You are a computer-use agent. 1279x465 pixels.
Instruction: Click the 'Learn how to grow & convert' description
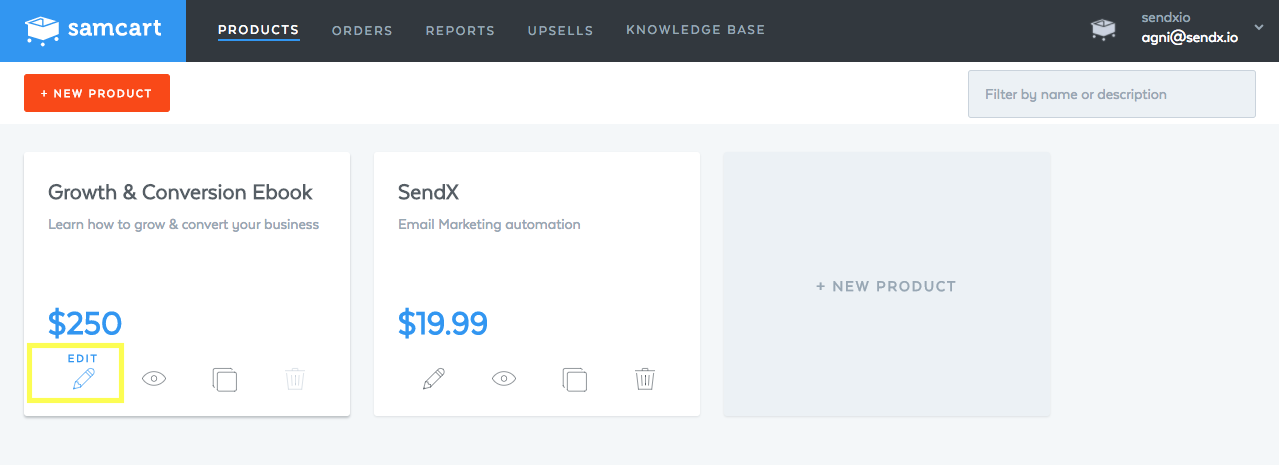click(183, 224)
